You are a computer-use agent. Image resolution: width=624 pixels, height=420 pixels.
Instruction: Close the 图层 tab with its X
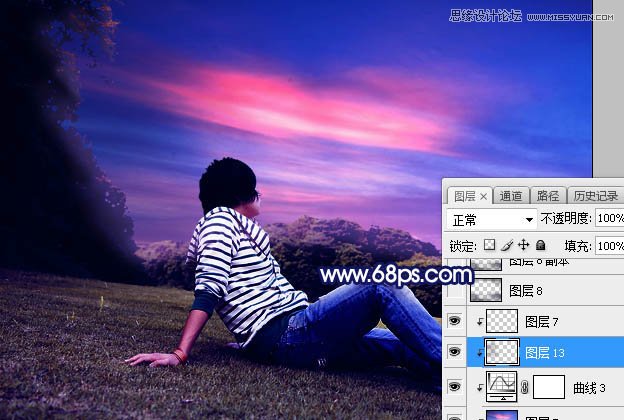[483, 197]
